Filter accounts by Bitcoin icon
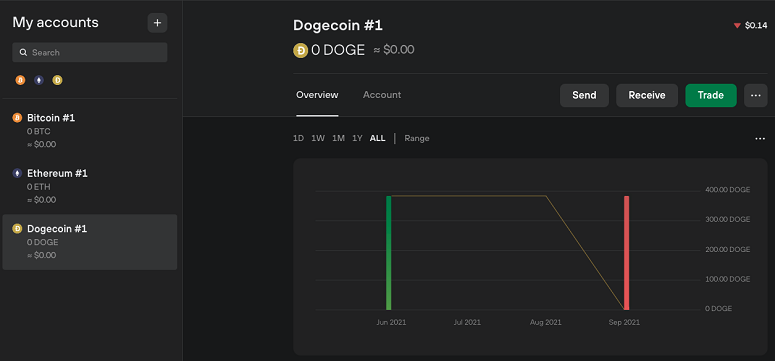 [20, 80]
